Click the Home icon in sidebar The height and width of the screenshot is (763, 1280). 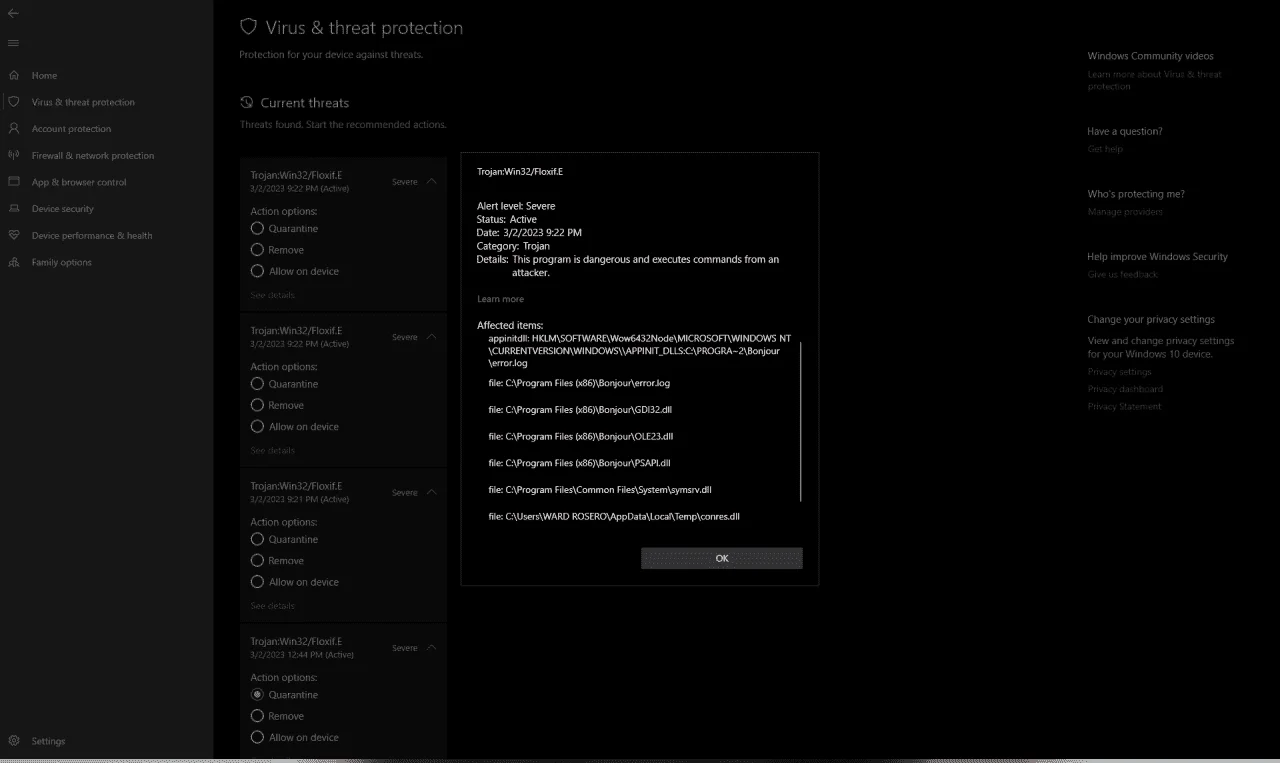13,75
